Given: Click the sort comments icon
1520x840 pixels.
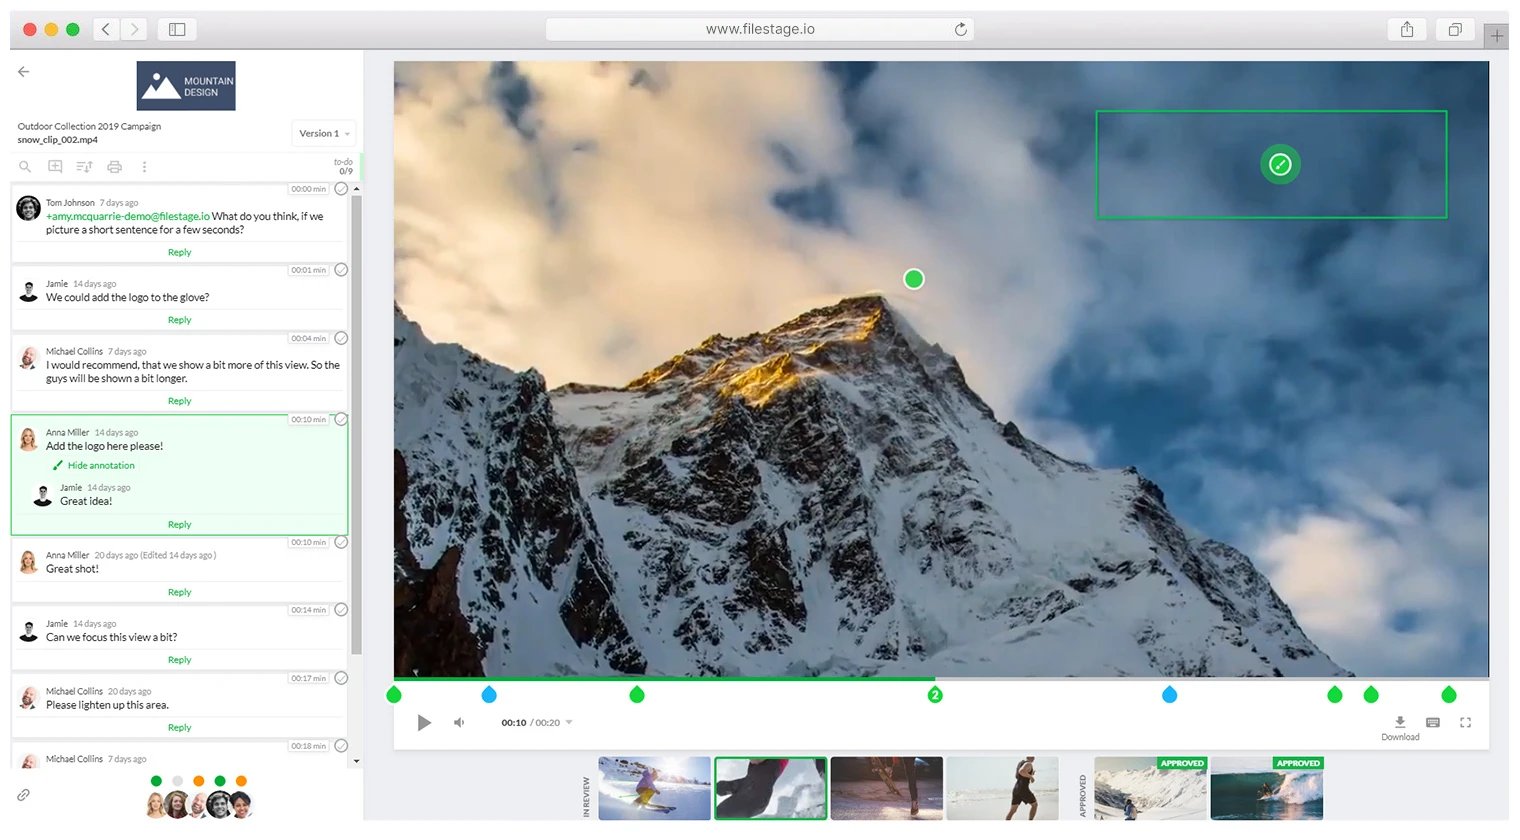Looking at the screenshot, I should [x=84, y=167].
